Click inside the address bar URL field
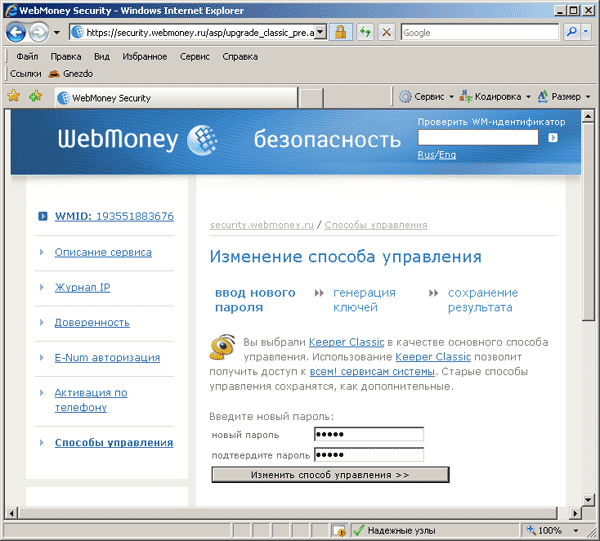Image resolution: width=600 pixels, height=541 pixels. (198, 33)
